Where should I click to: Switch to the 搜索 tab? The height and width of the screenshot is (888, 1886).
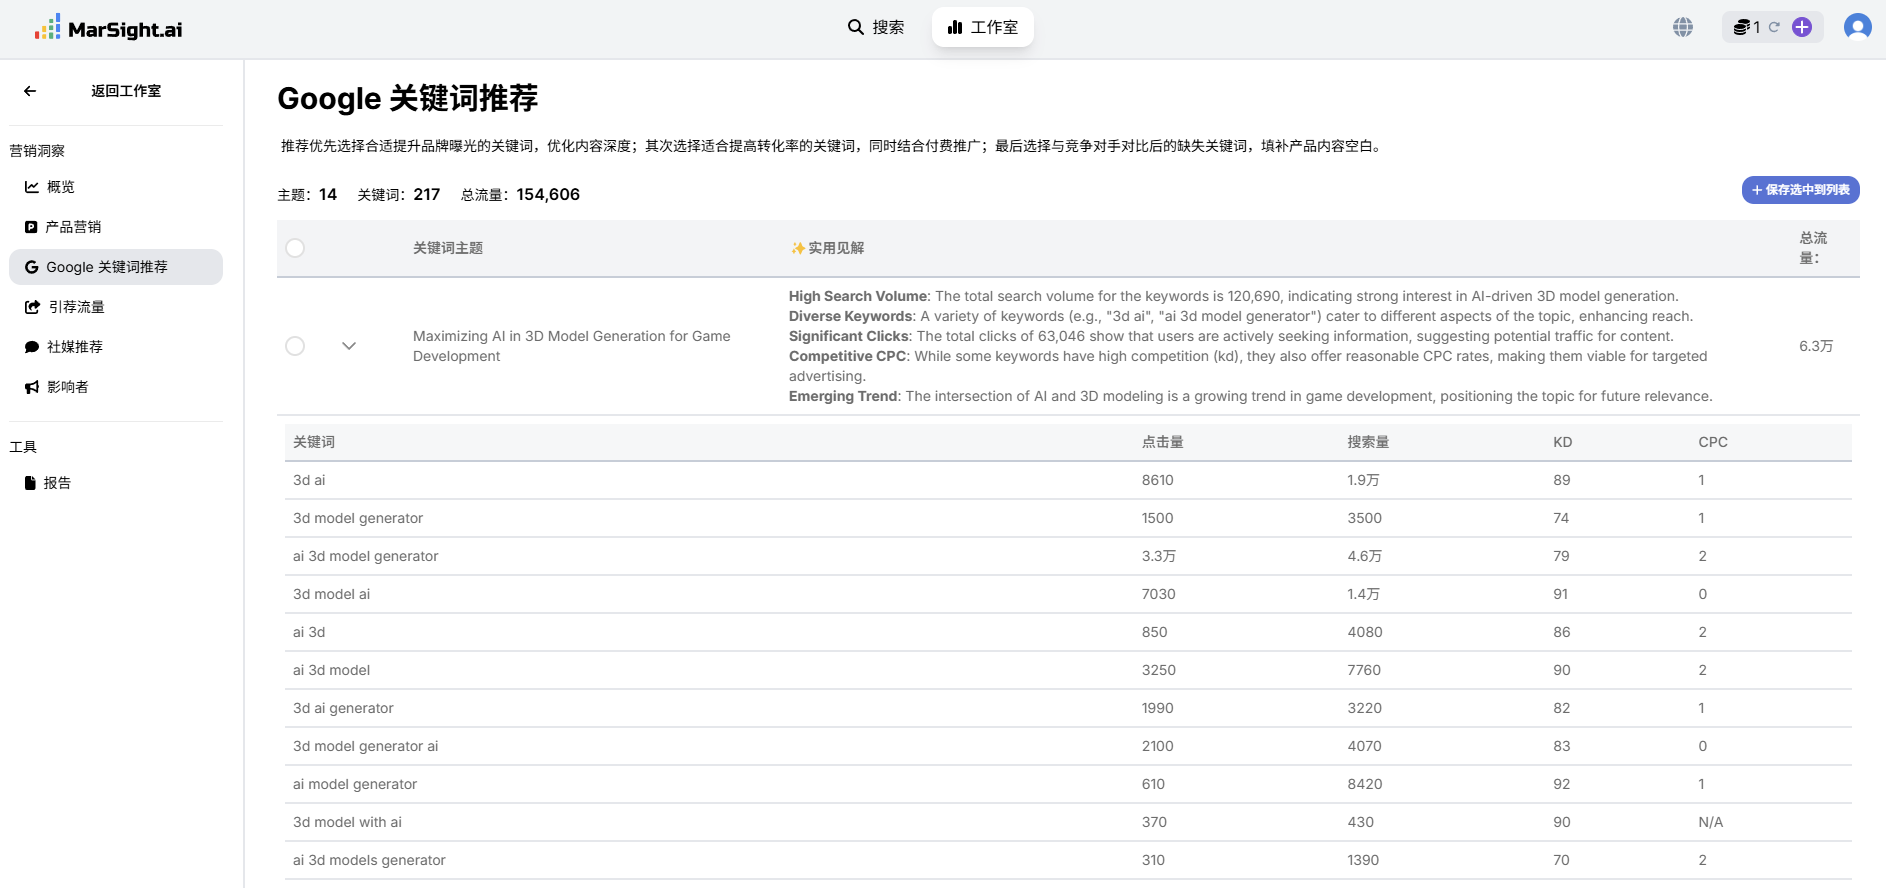coord(876,27)
